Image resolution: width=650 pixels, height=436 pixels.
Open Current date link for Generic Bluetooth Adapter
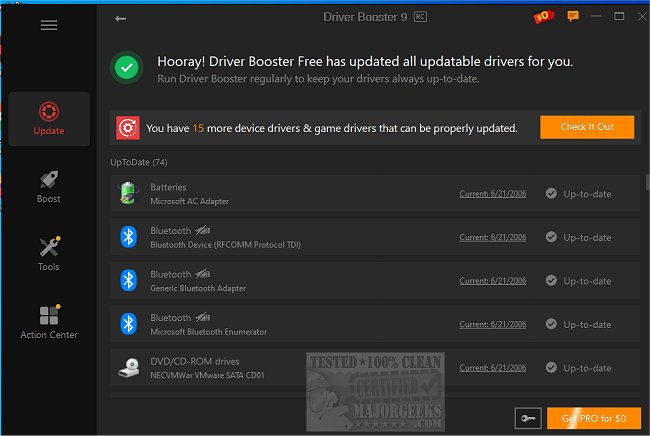pos(492,281)
